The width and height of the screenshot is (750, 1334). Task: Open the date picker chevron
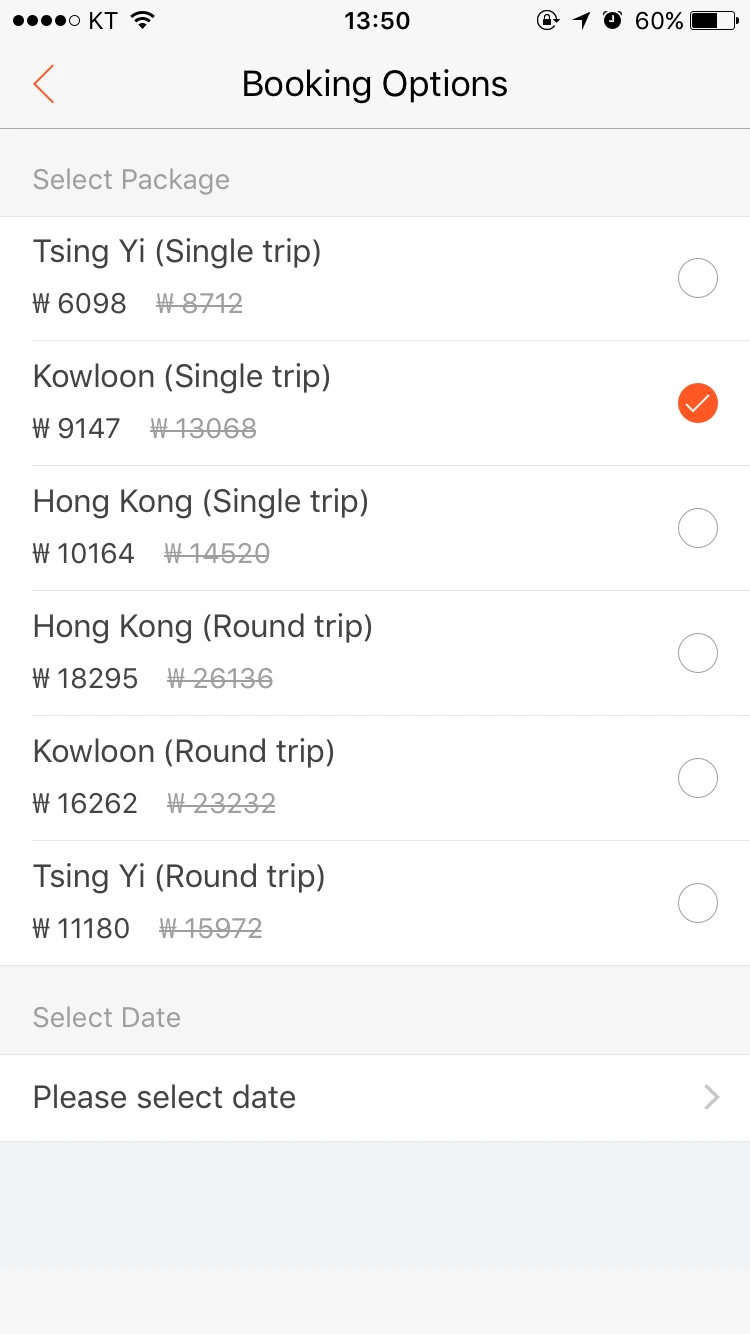[x=712, y=1098]
